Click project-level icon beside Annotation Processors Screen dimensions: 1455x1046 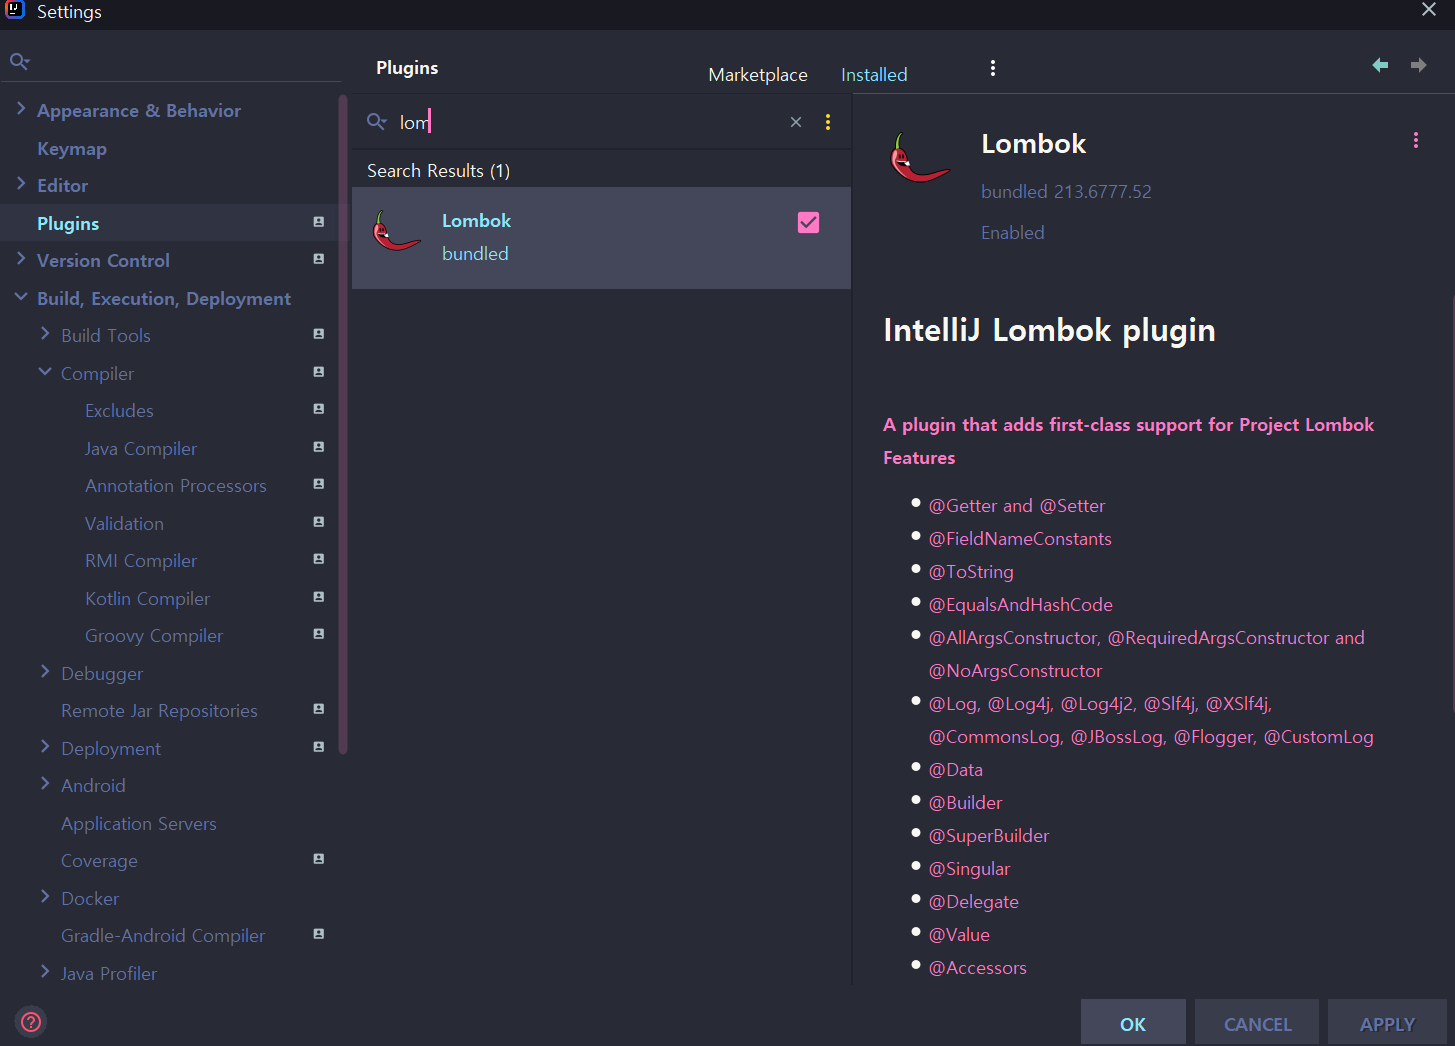pyautogui.click(x=319, y=484)
